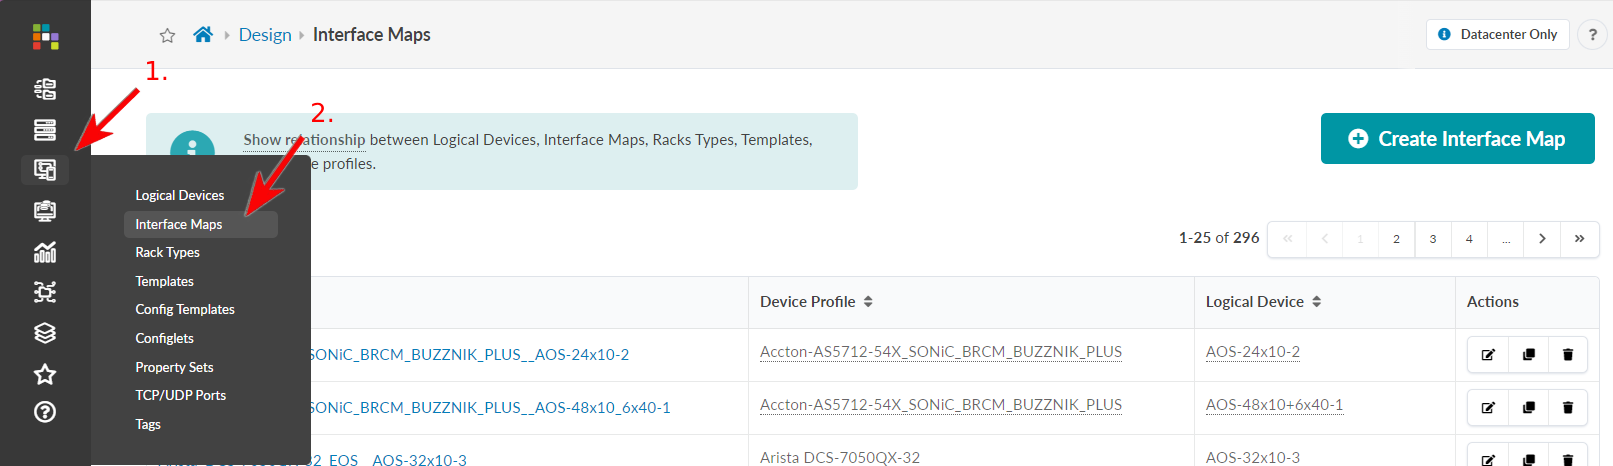The width and height of the screenshot is (1613, 466).
Task: Open the Favorites star in the left sidebar
Action: 45,374
